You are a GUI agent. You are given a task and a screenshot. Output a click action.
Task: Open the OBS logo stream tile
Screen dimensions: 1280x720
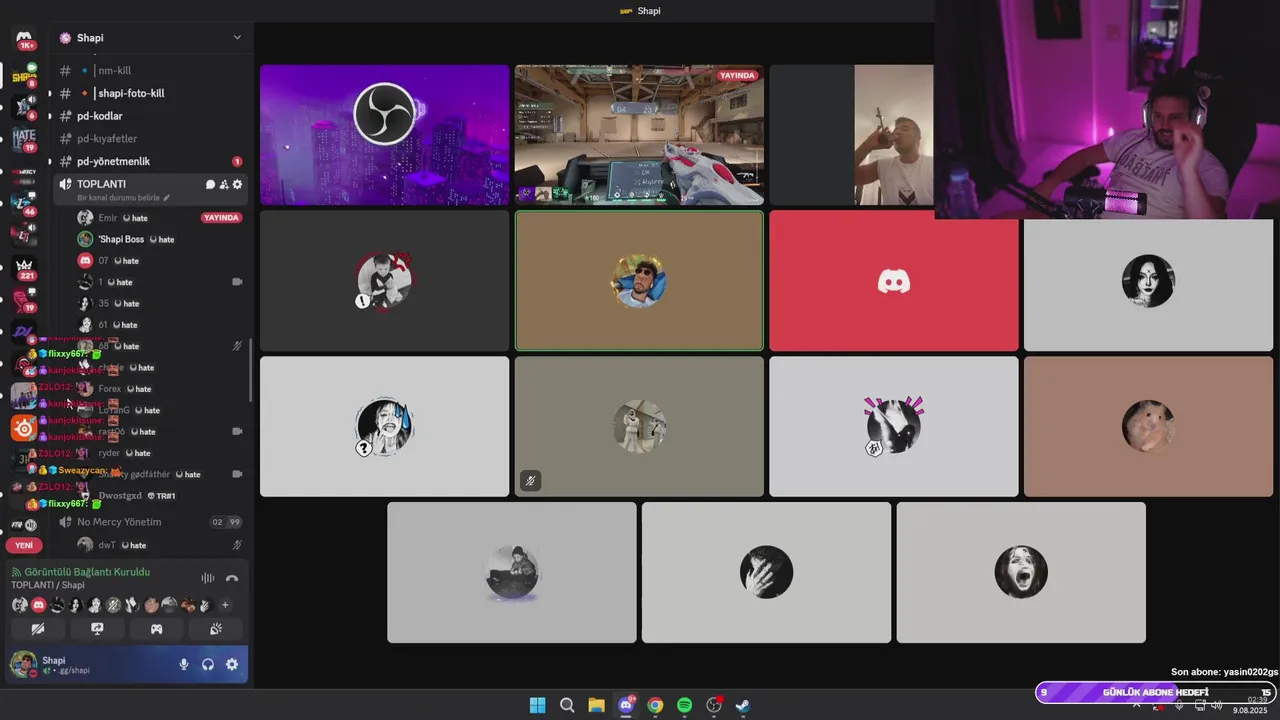click(385, 135)
